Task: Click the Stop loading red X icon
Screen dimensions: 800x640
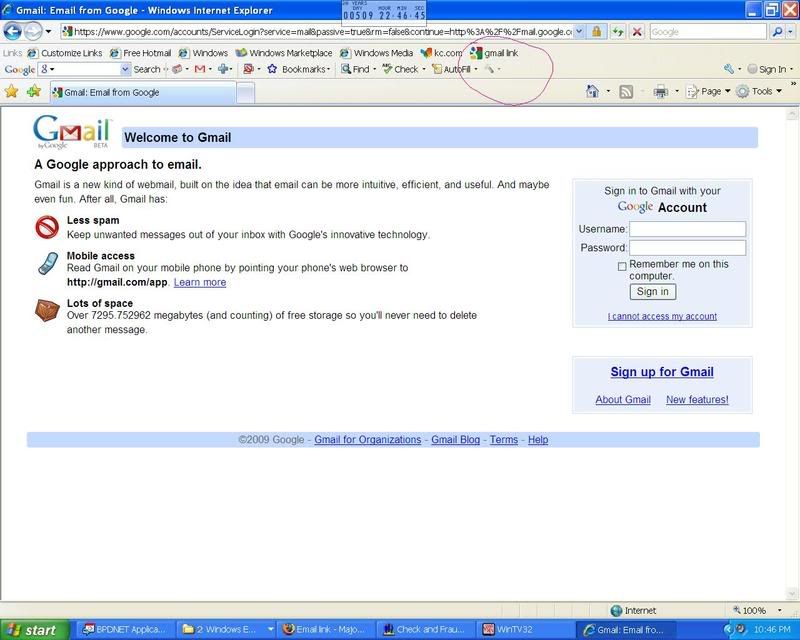Action: click(637, 32)
